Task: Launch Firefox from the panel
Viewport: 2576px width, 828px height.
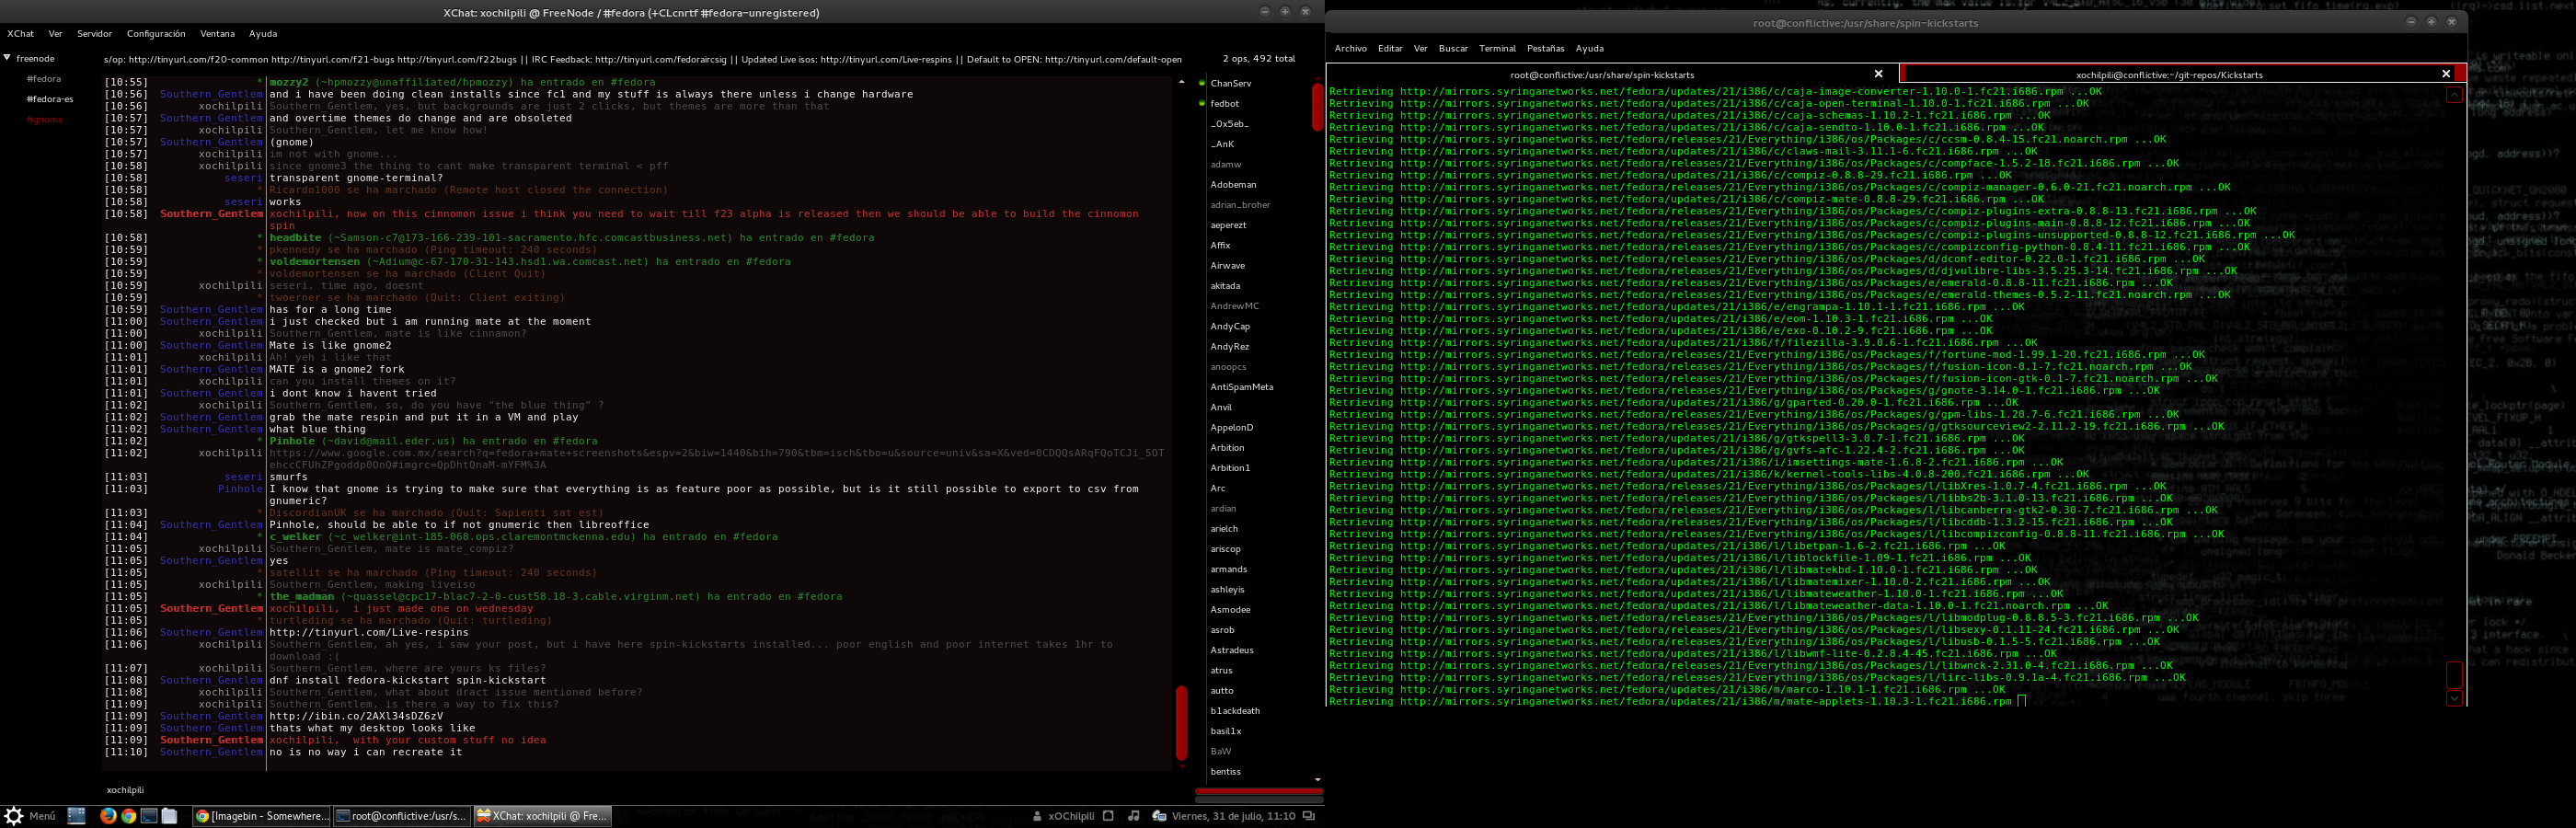Action: pos(108,816)
